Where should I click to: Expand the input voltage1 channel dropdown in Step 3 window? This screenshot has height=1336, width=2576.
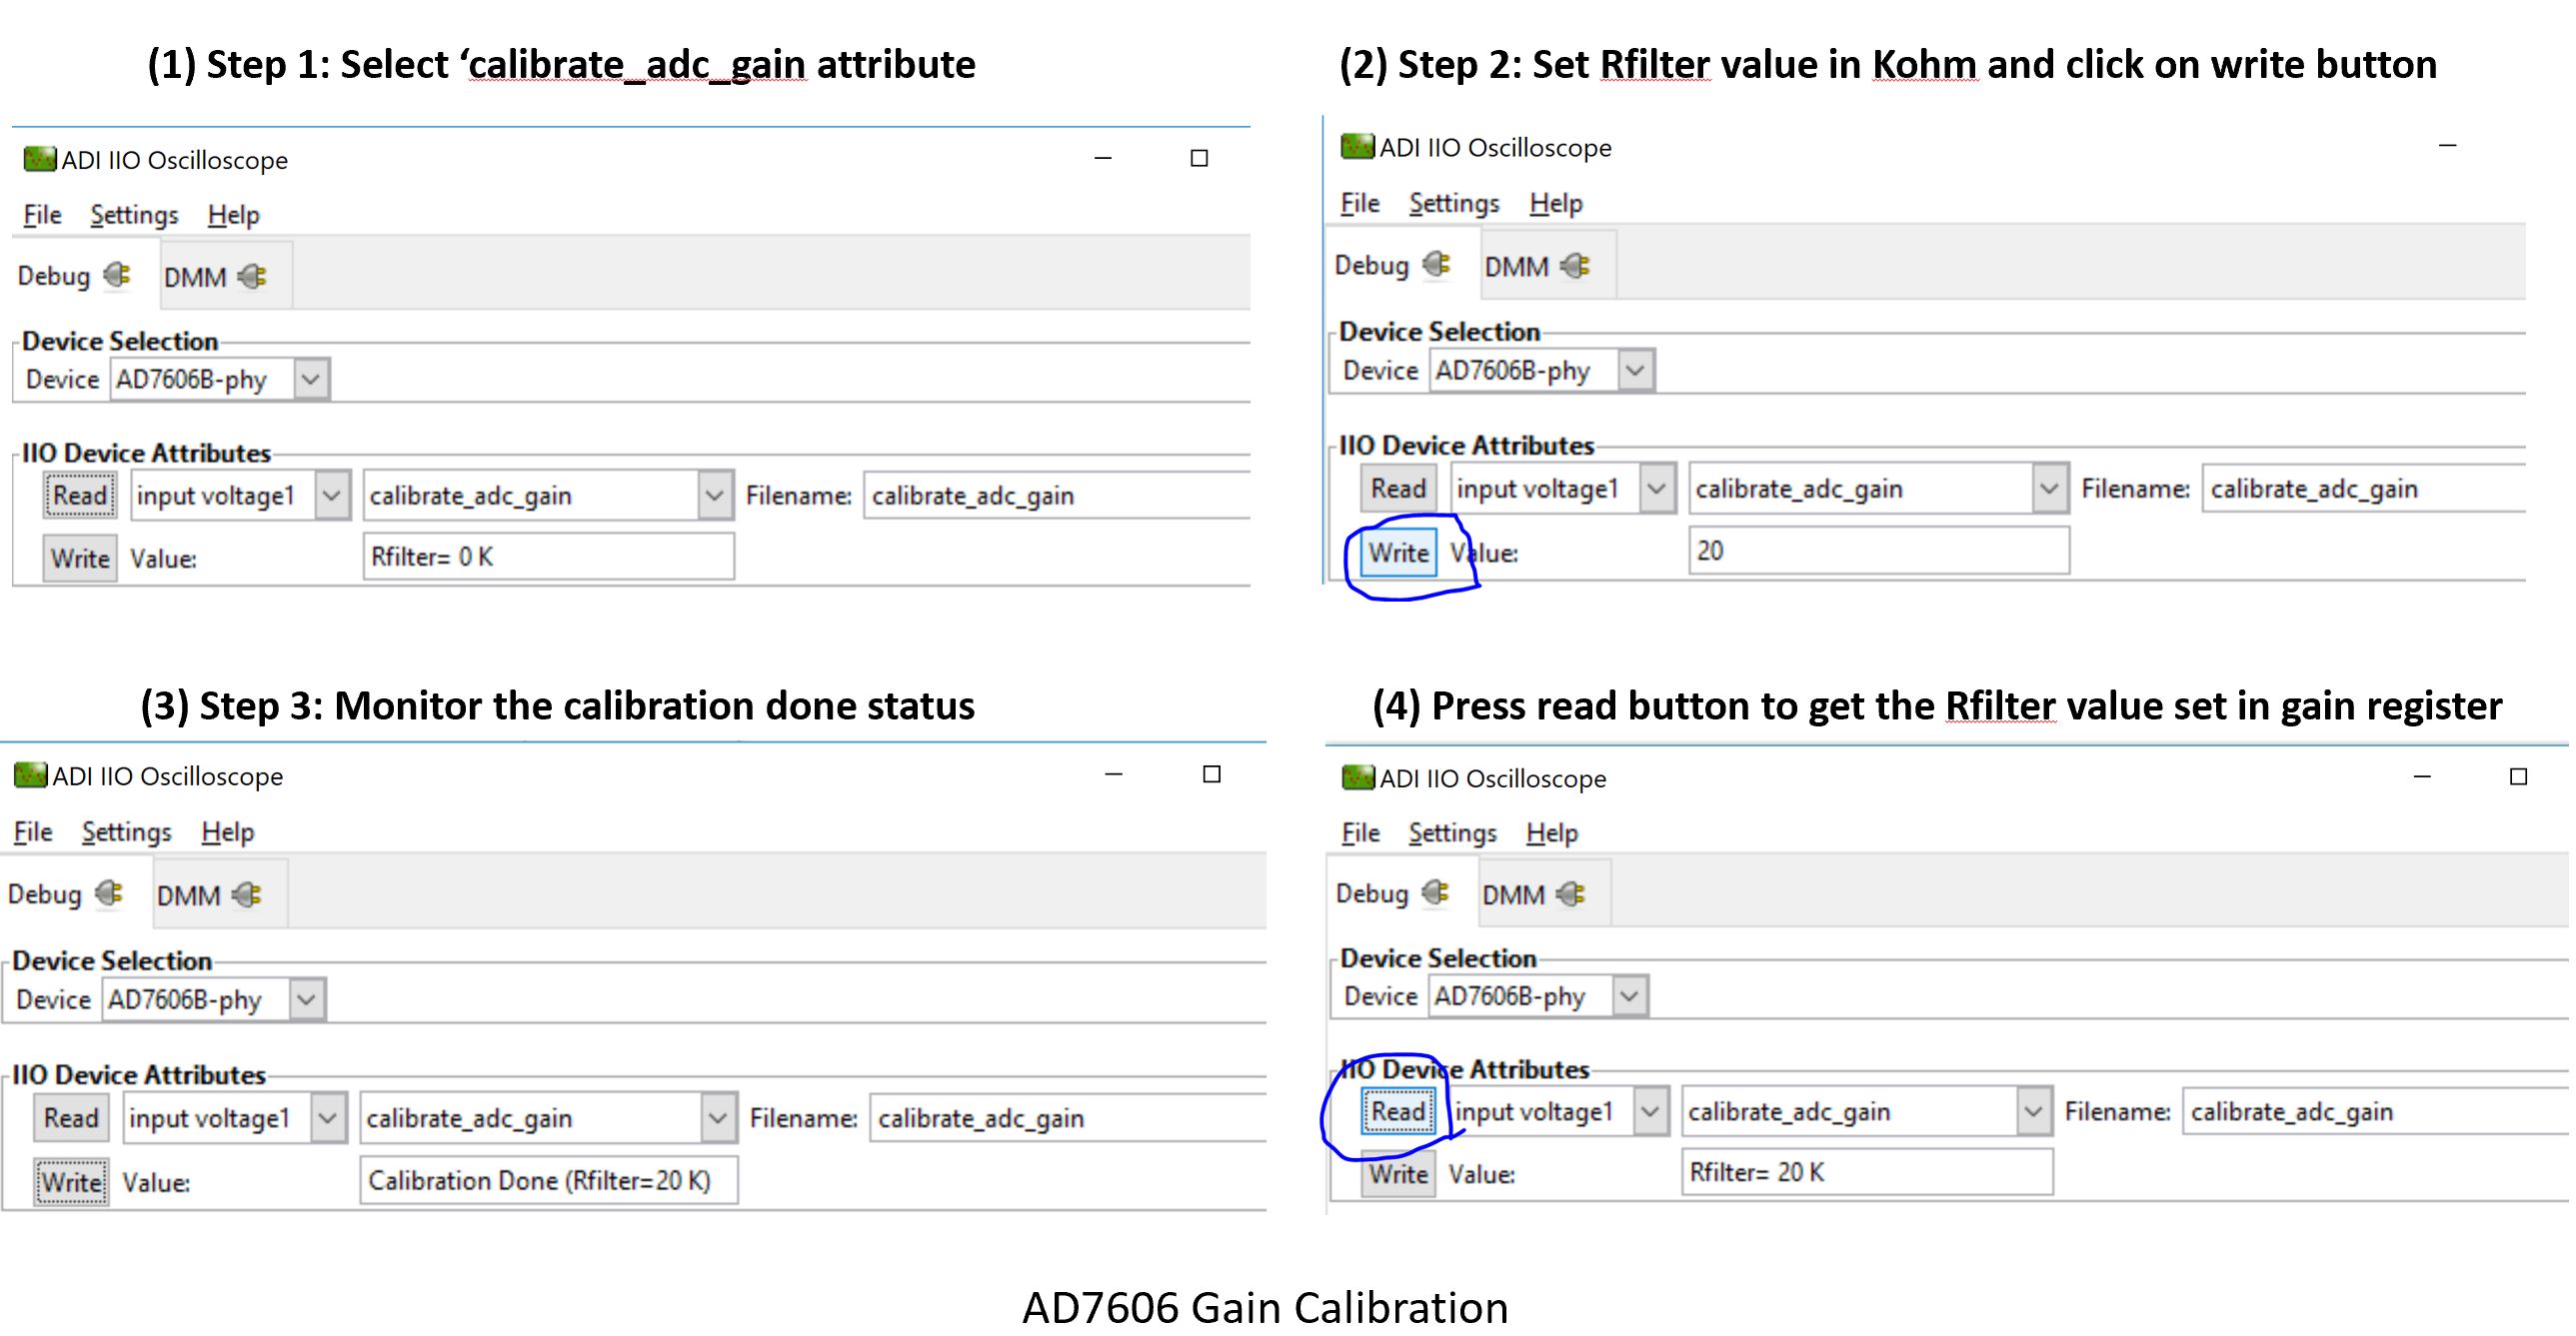(x=327, y=1117)
